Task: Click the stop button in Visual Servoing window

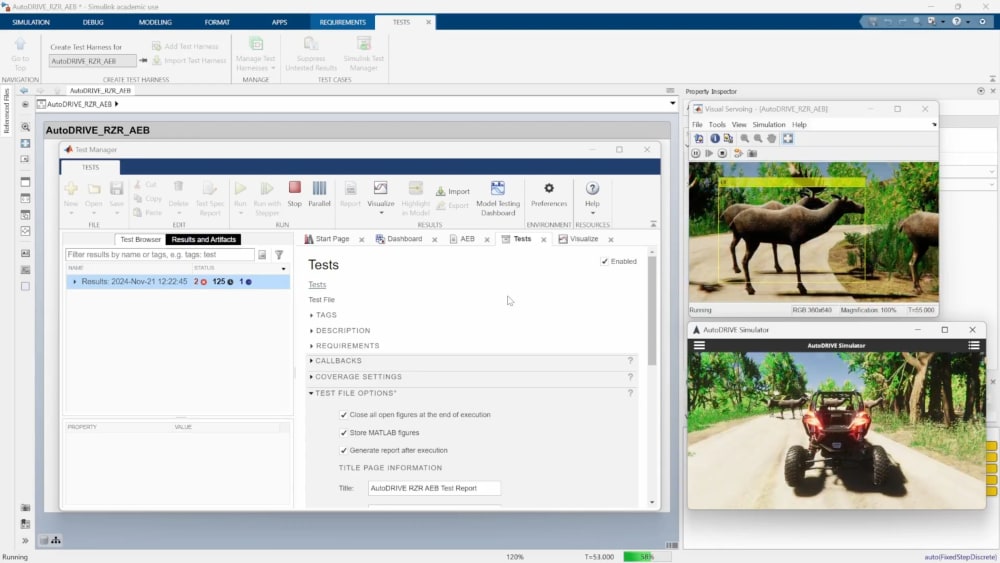Action: (x=723, y=154)
